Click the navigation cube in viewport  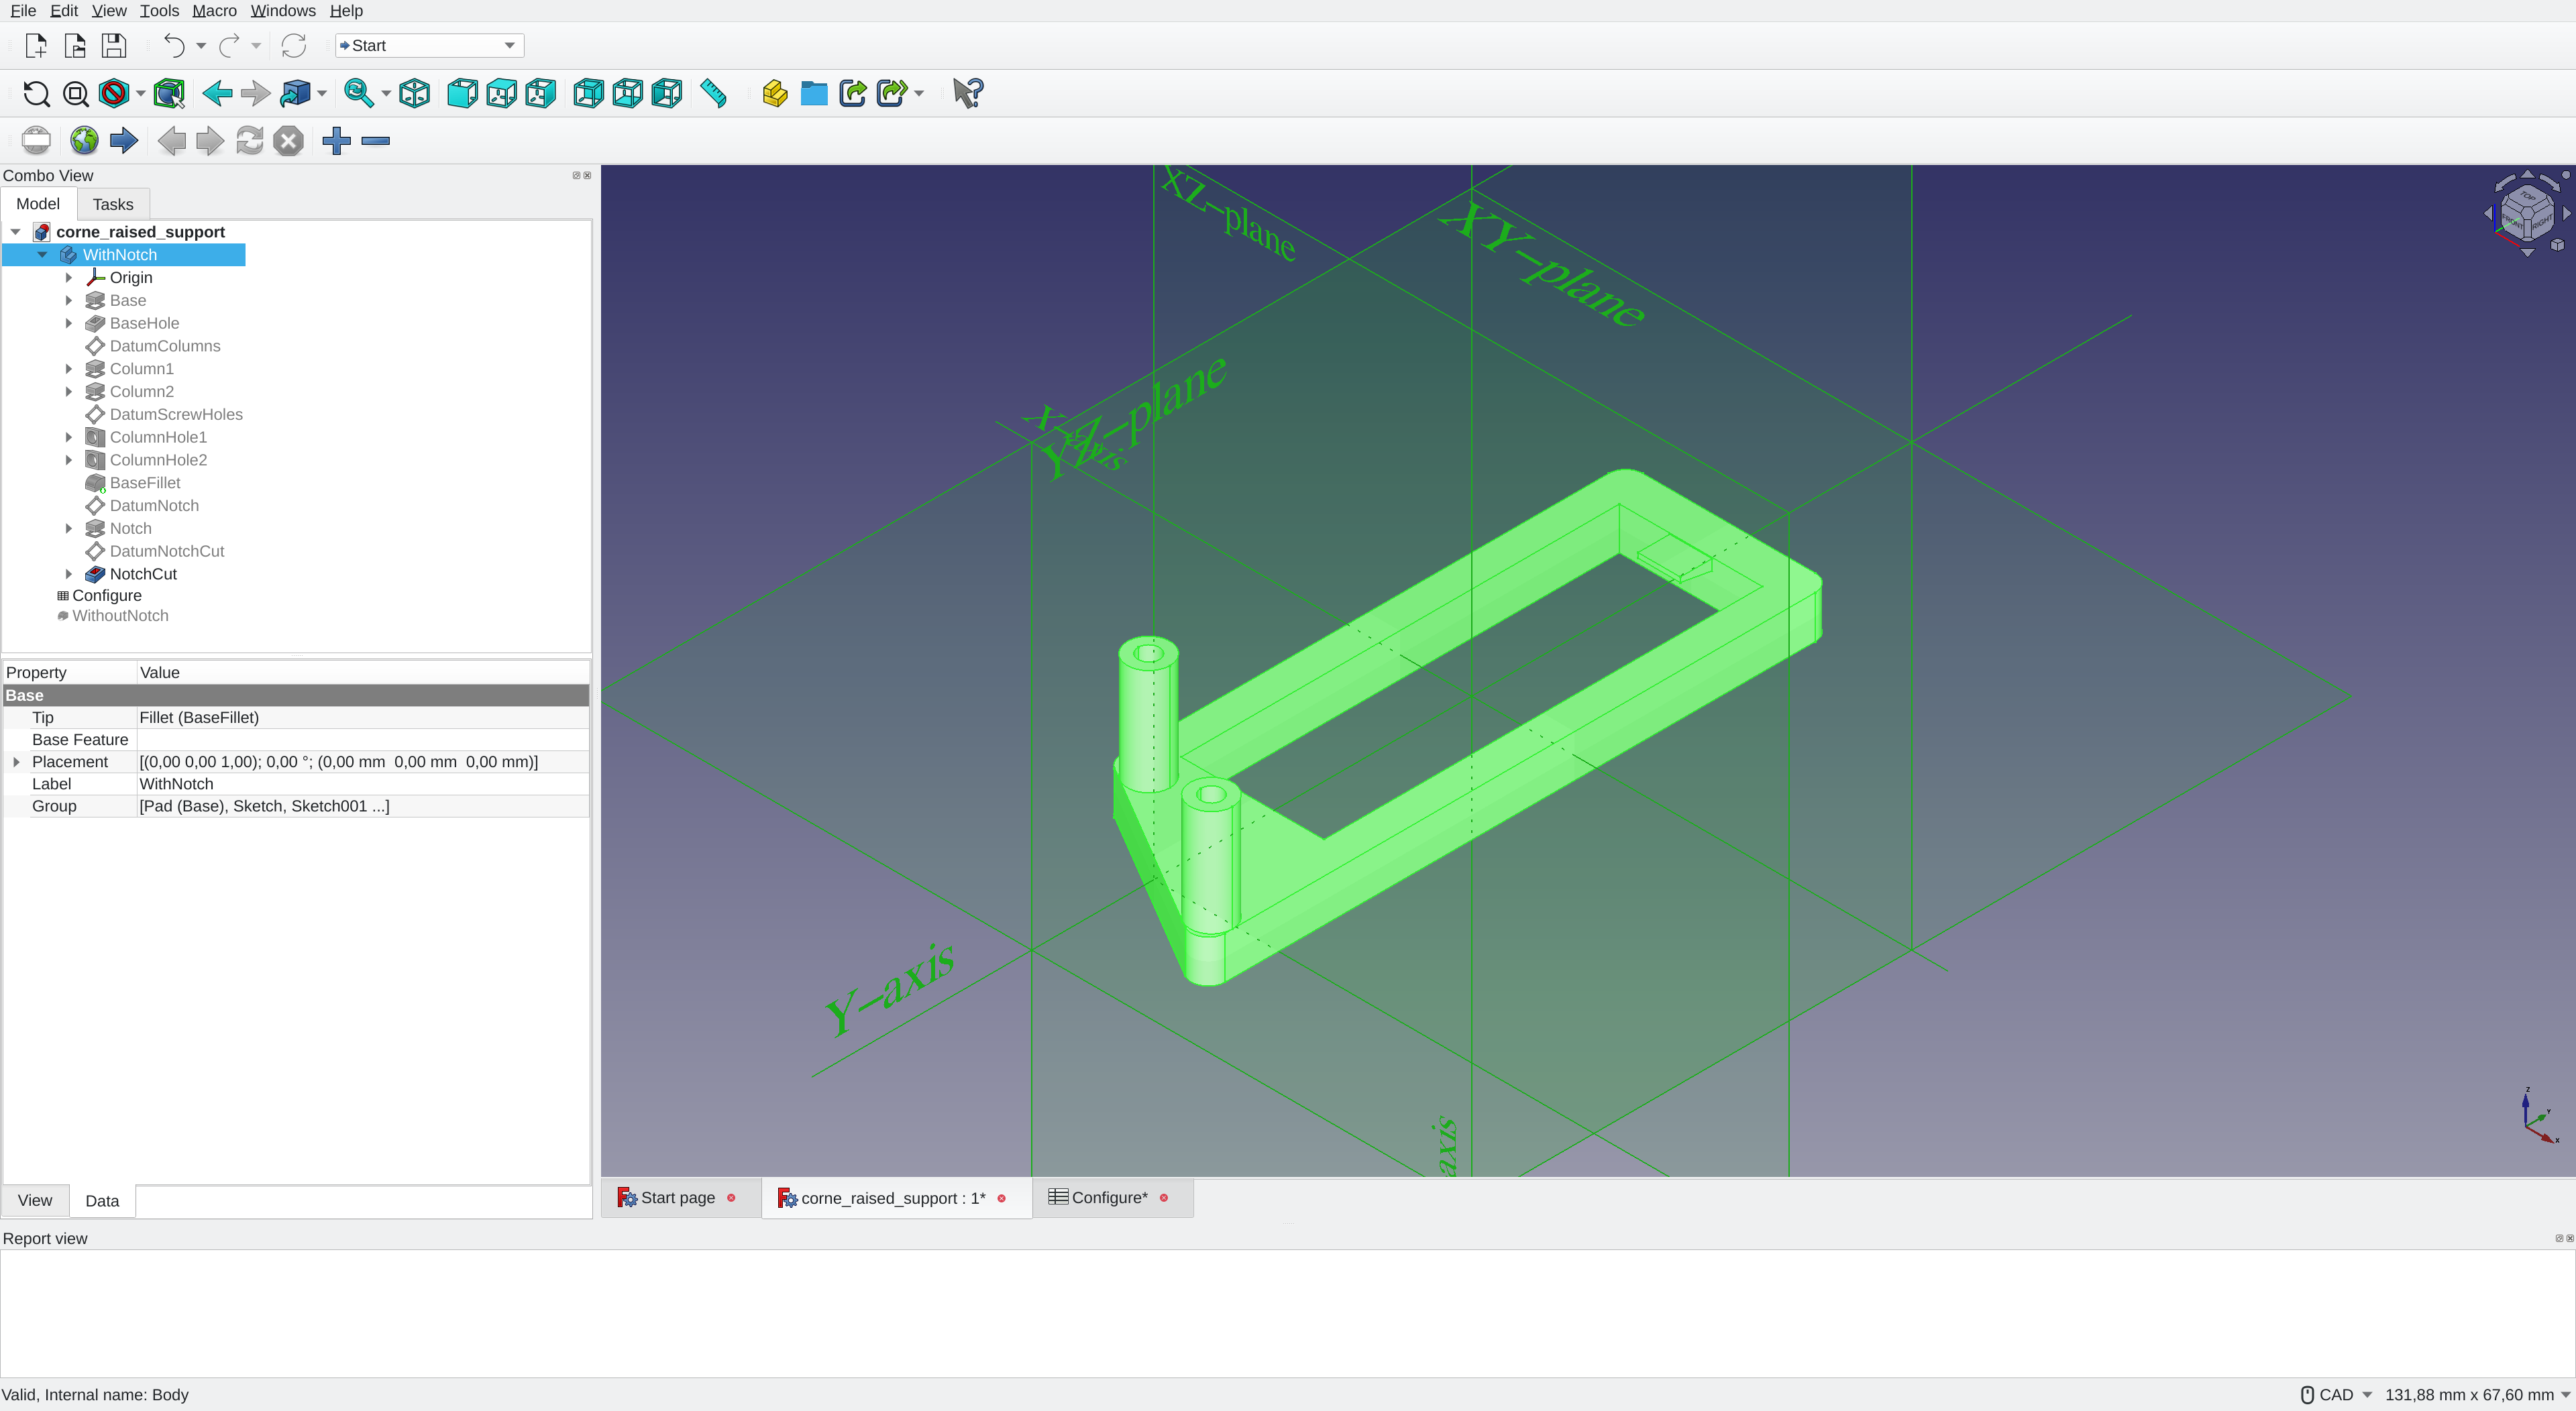tap(2527, 214)
